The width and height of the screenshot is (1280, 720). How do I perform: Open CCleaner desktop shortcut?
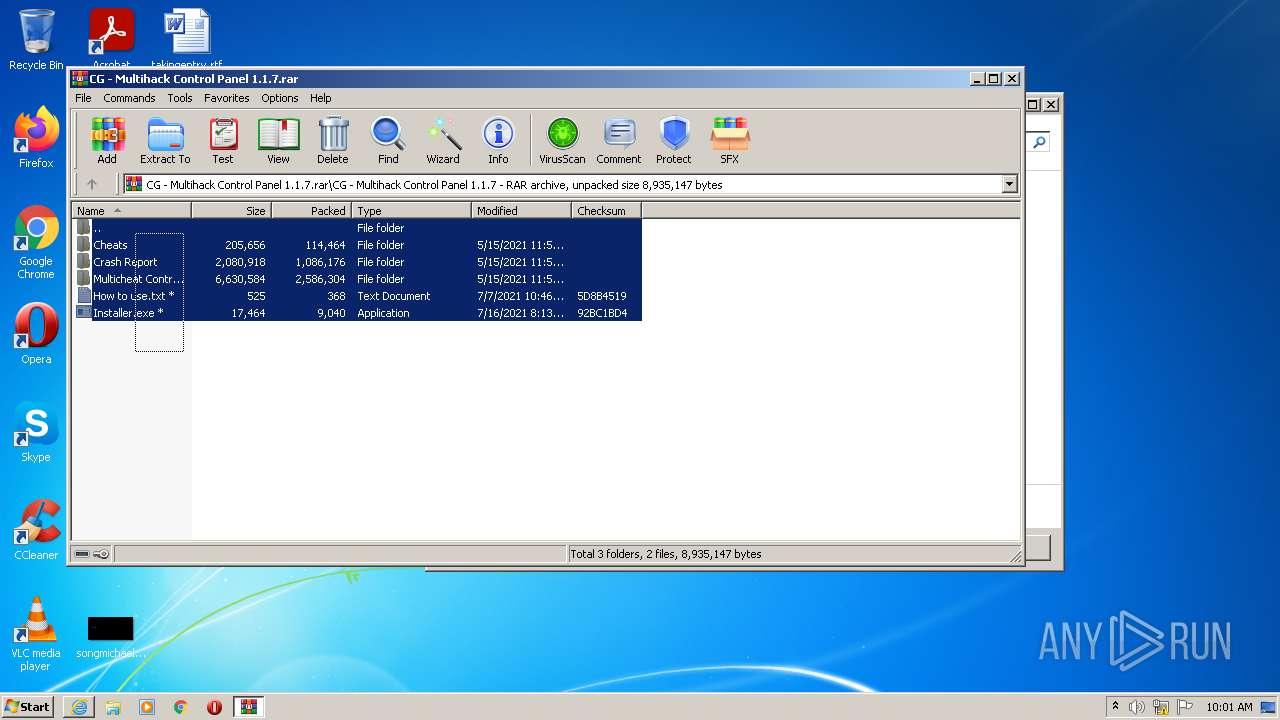pyautogui.click(x=36, y=530)
